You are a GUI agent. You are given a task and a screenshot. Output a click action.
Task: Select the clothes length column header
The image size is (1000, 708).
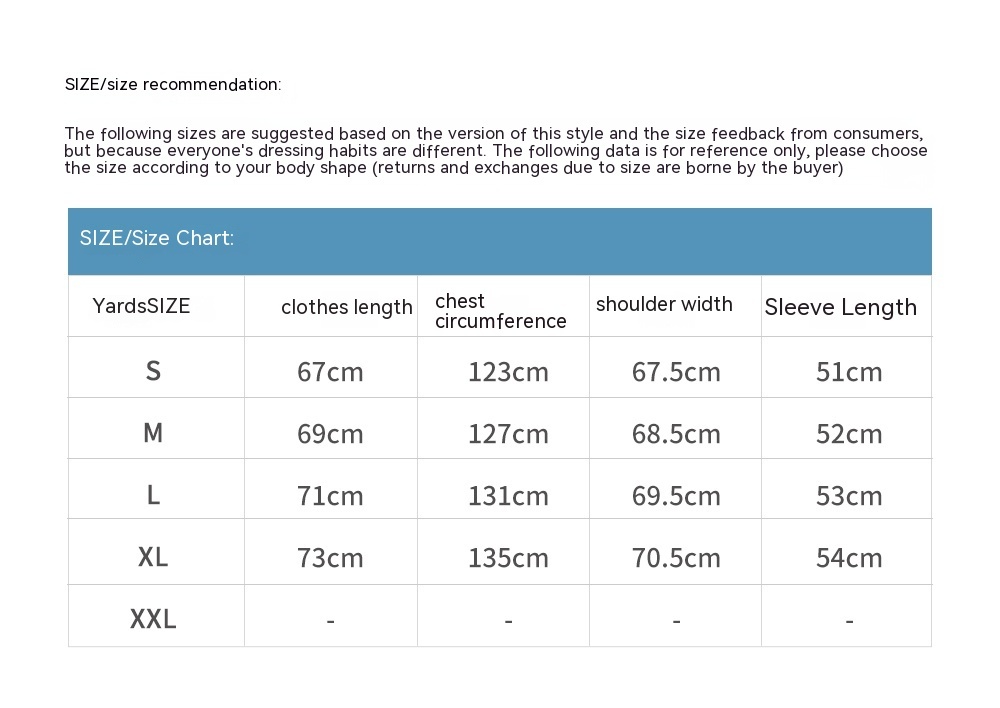pos(346,307)
